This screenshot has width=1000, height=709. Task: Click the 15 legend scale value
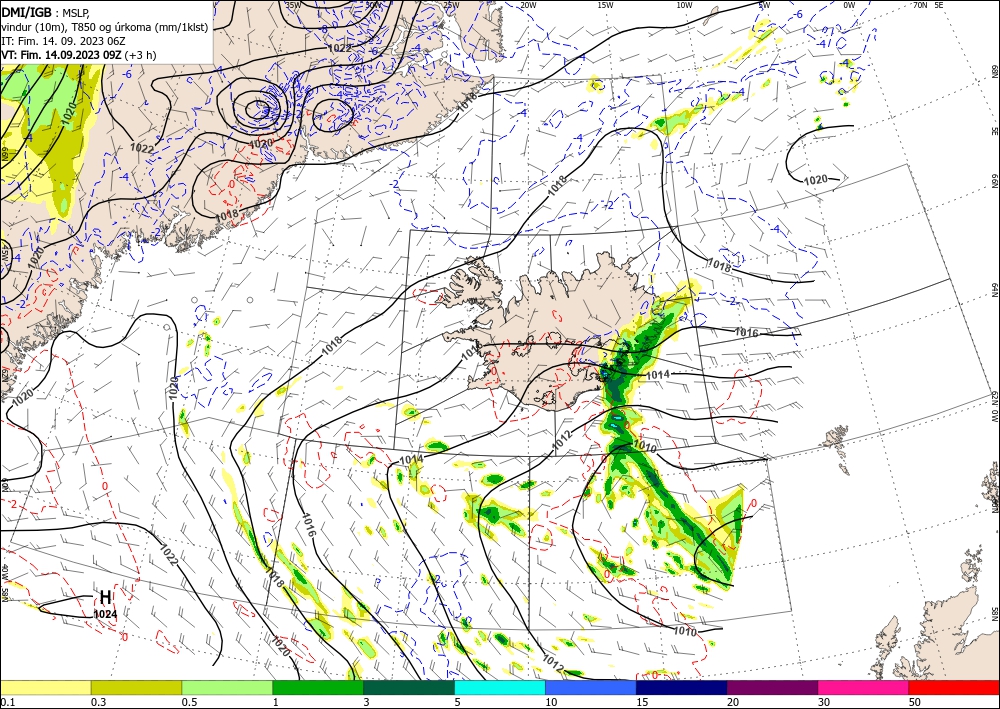(642, 701)
